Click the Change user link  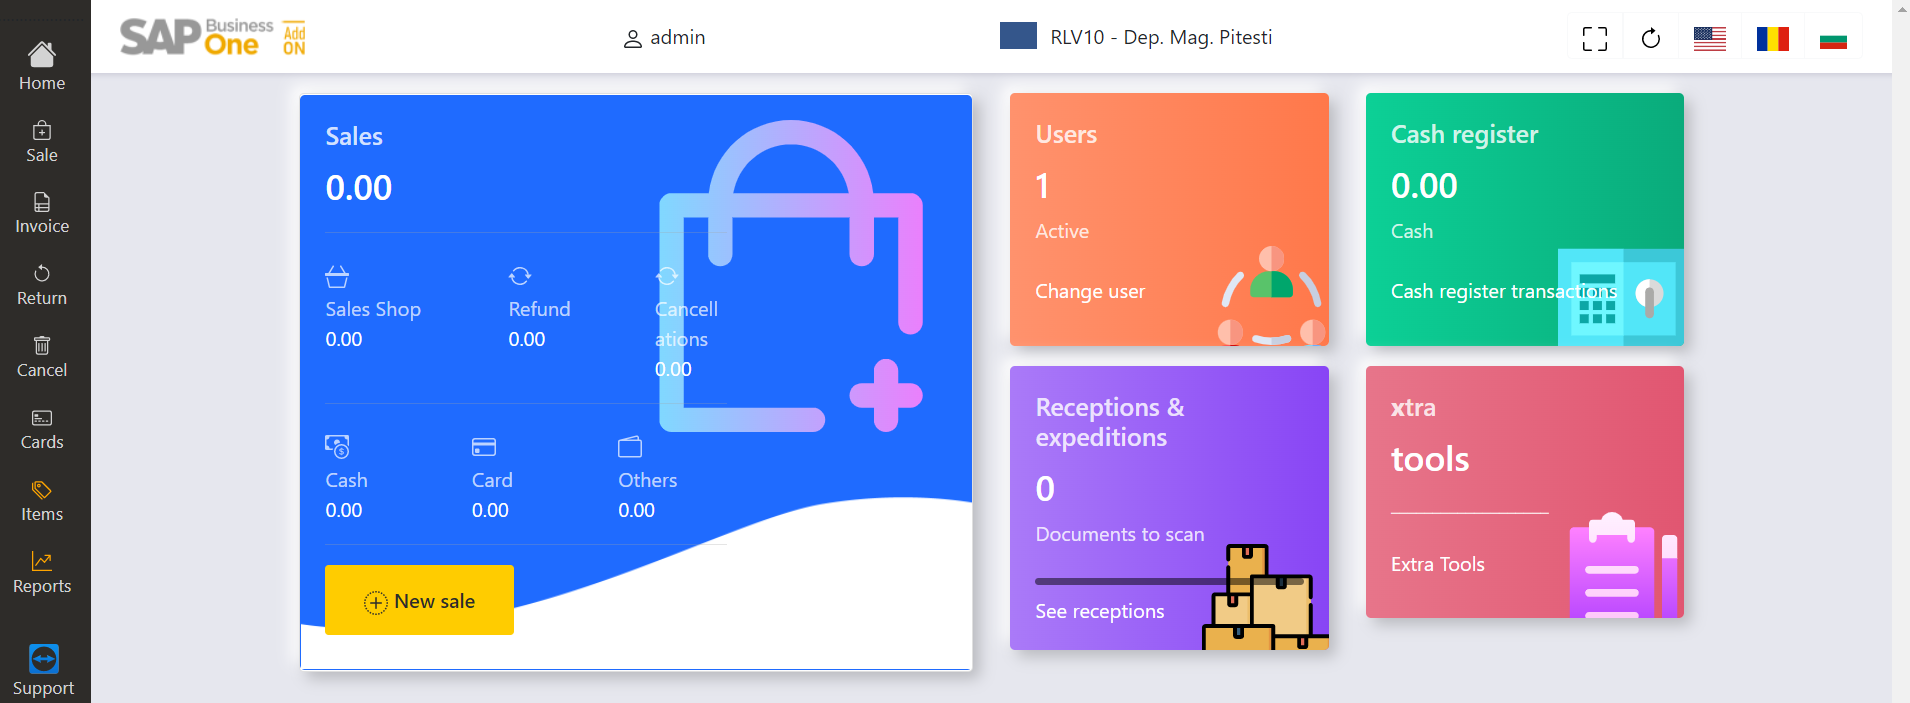pos(1090,291)
